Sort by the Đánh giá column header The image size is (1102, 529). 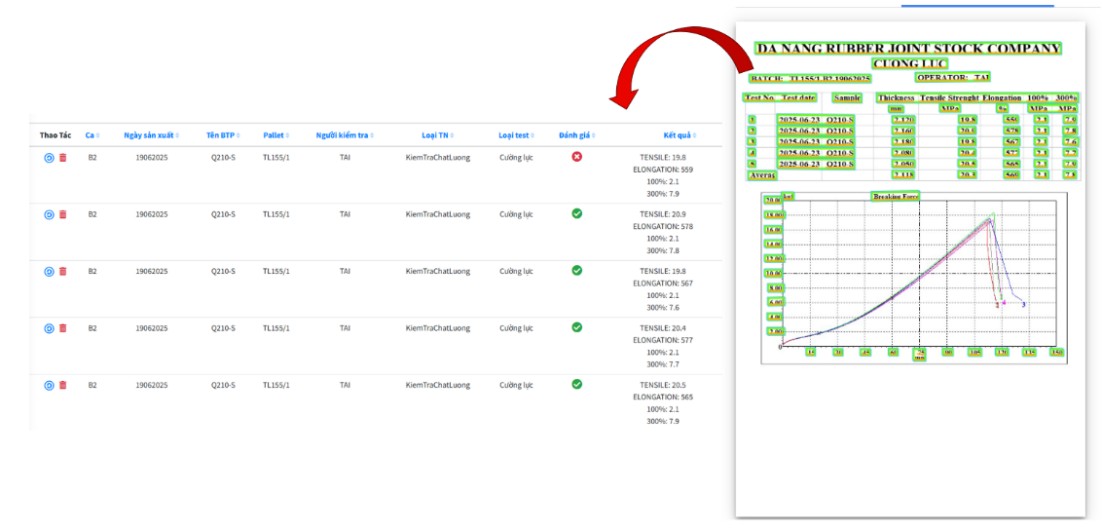(575, 135)
